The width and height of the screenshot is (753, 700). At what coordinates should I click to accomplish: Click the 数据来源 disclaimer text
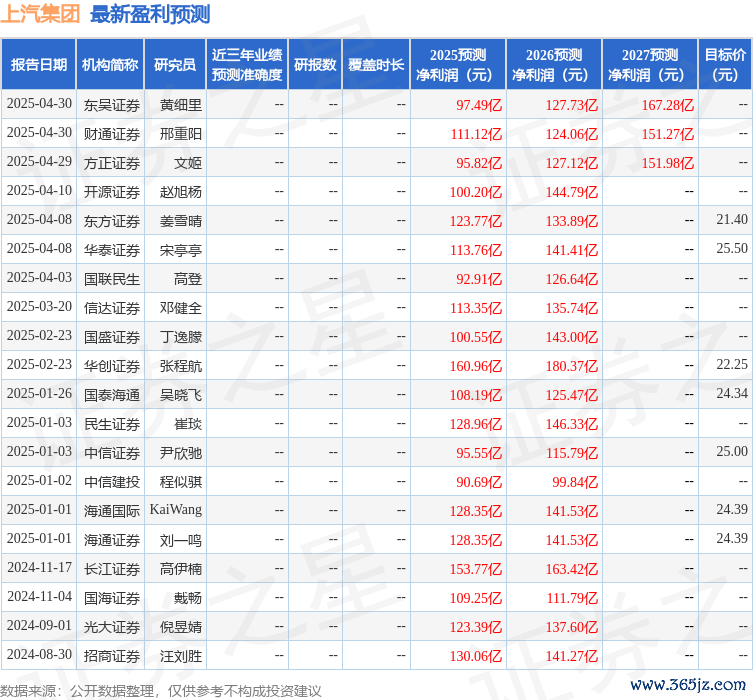click(x=160, y=691)
